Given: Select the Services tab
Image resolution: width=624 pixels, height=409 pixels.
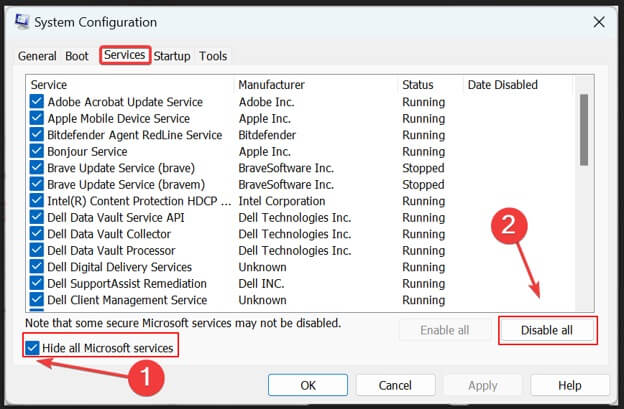Looking at the screenshot, I should tap(125, 55).
